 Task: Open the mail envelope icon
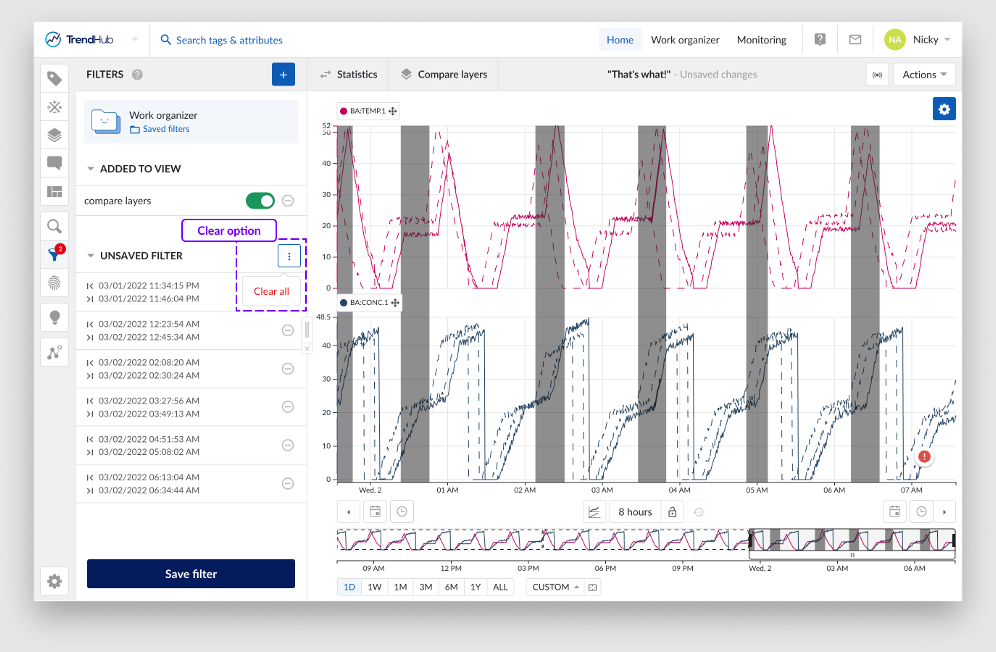point(855,40)
